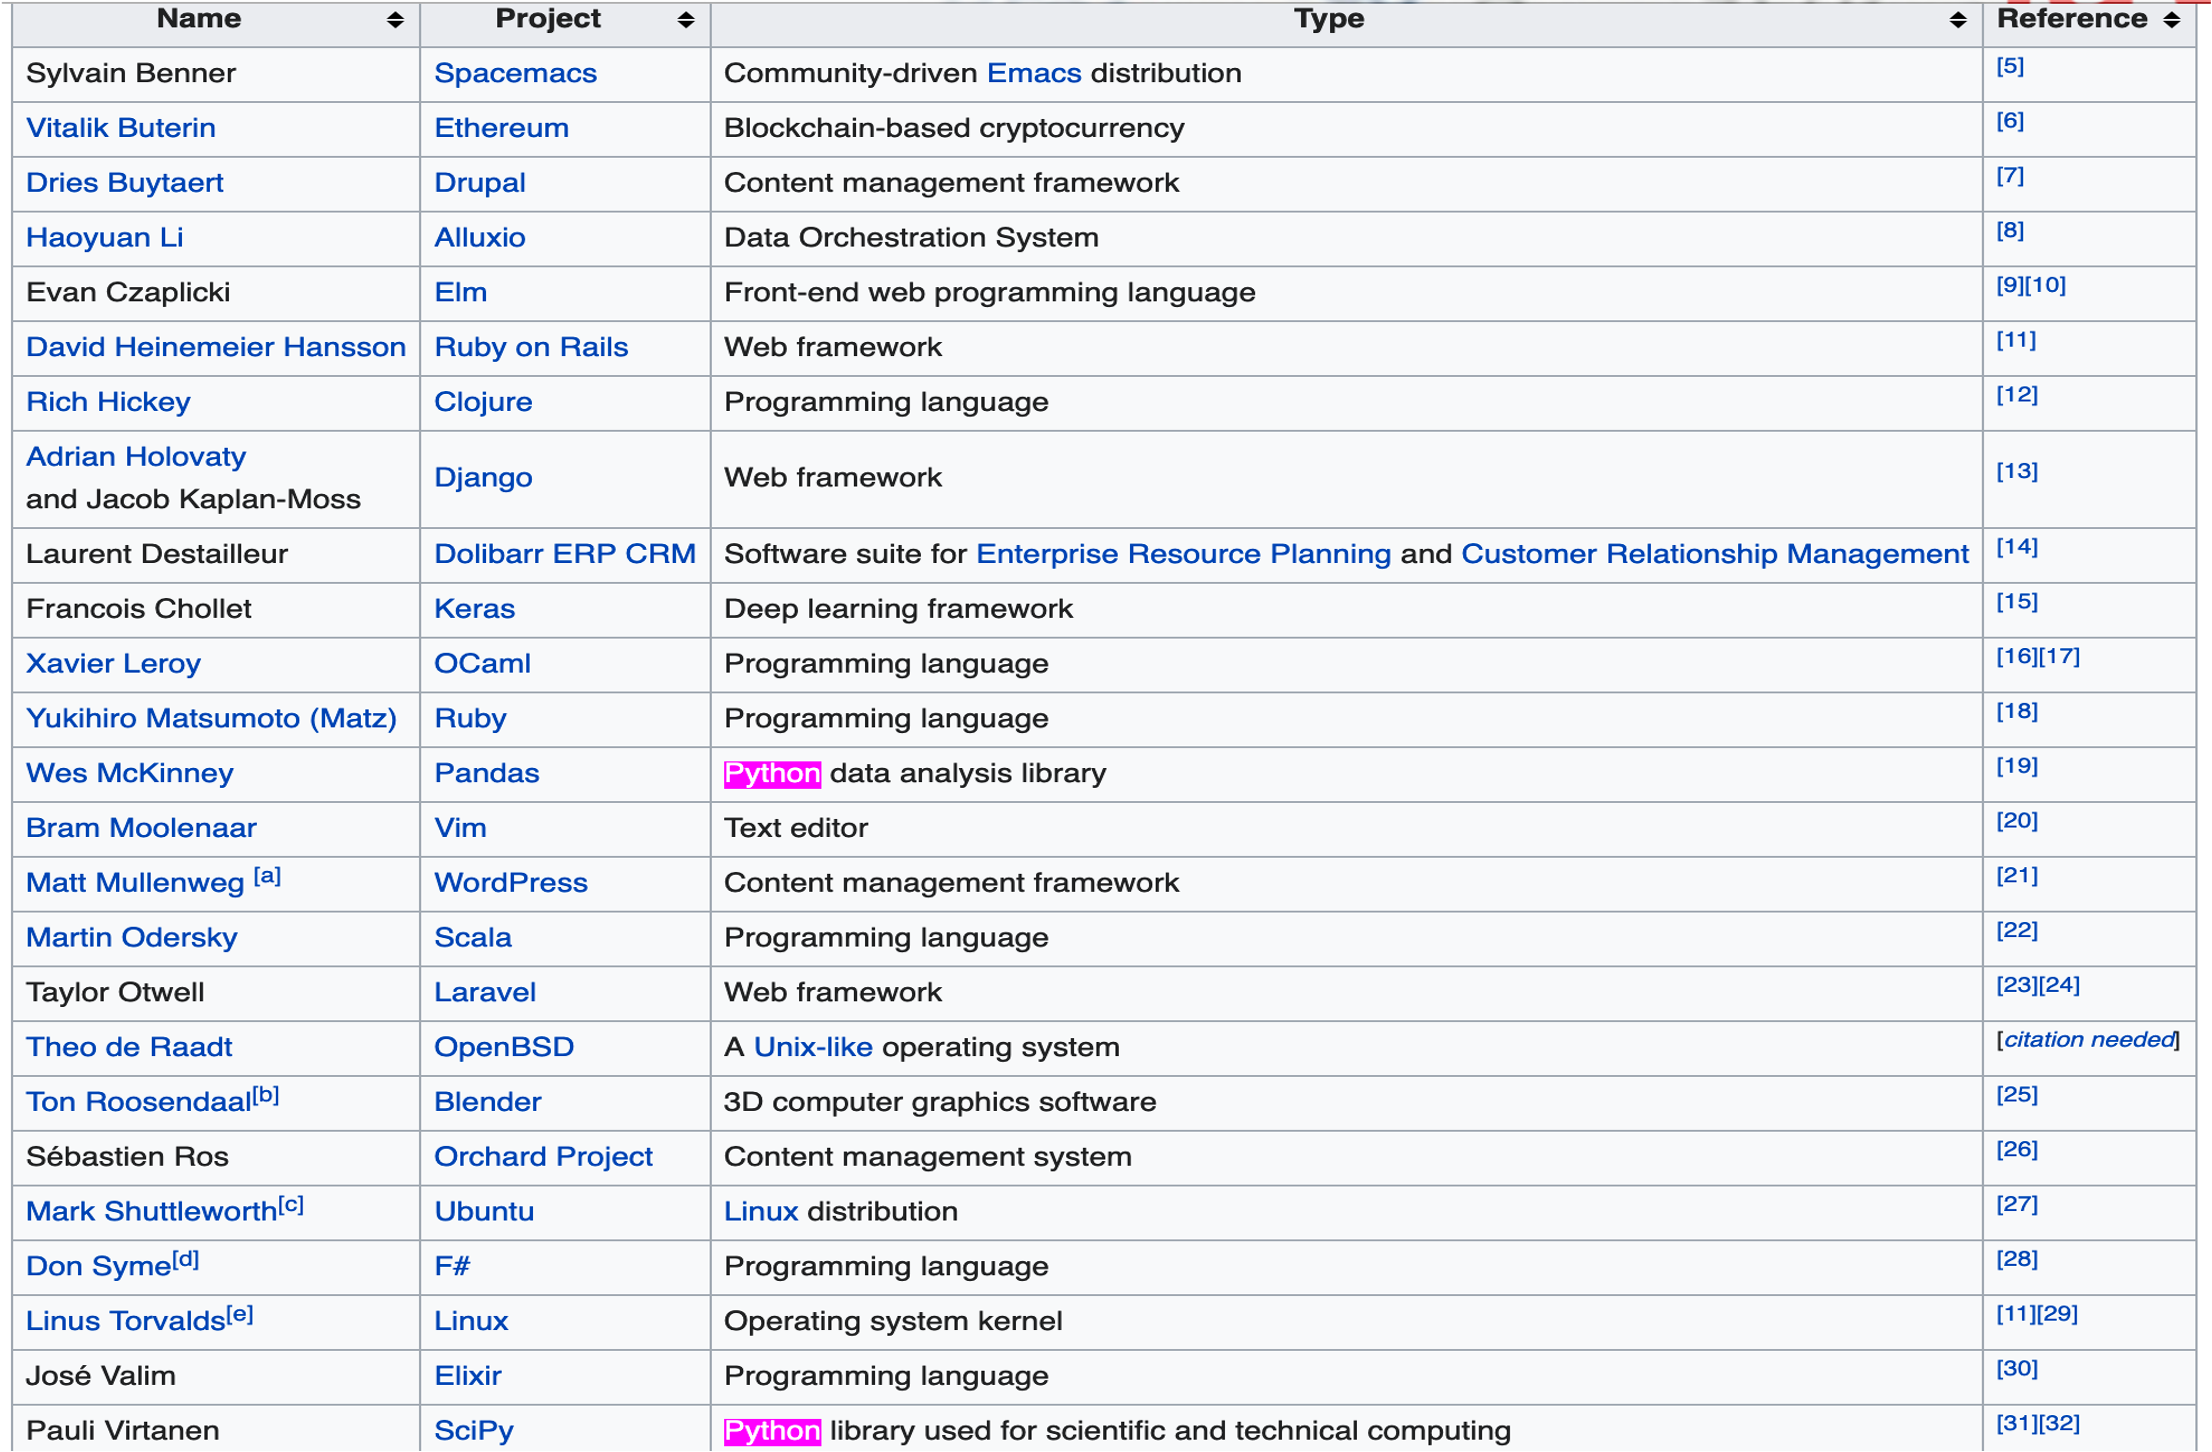Open the Ubuntu link
Viewport: 2212px width, 1452px height.
point(484,1213)
